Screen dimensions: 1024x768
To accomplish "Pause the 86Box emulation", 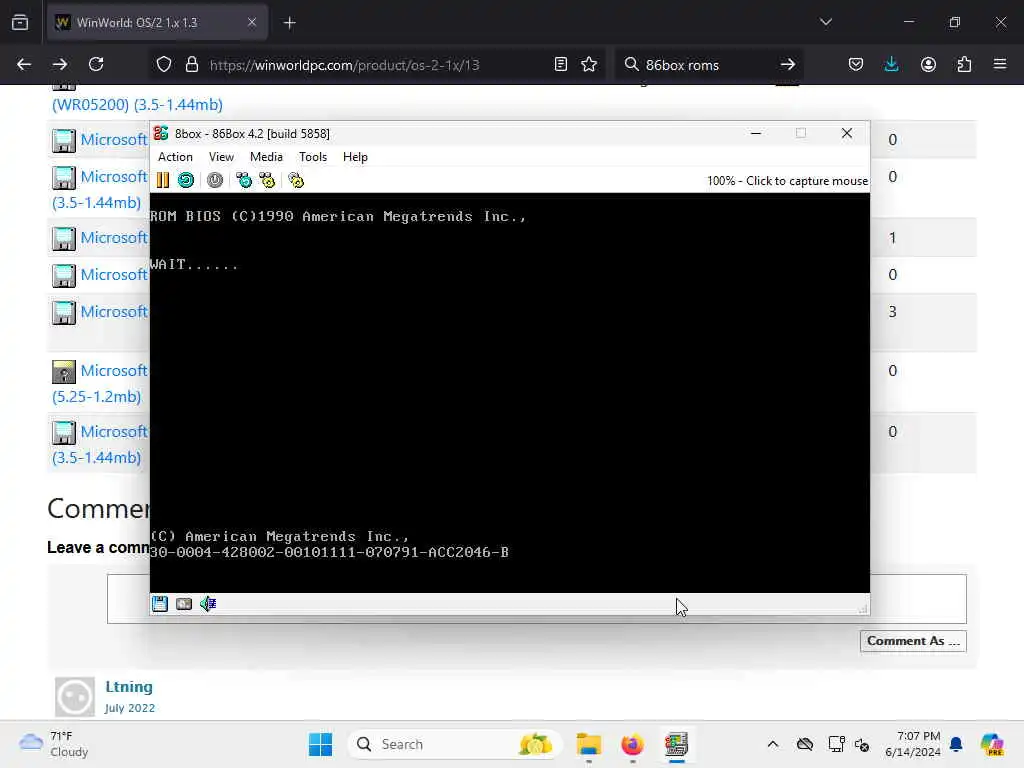I will [163, 180].
